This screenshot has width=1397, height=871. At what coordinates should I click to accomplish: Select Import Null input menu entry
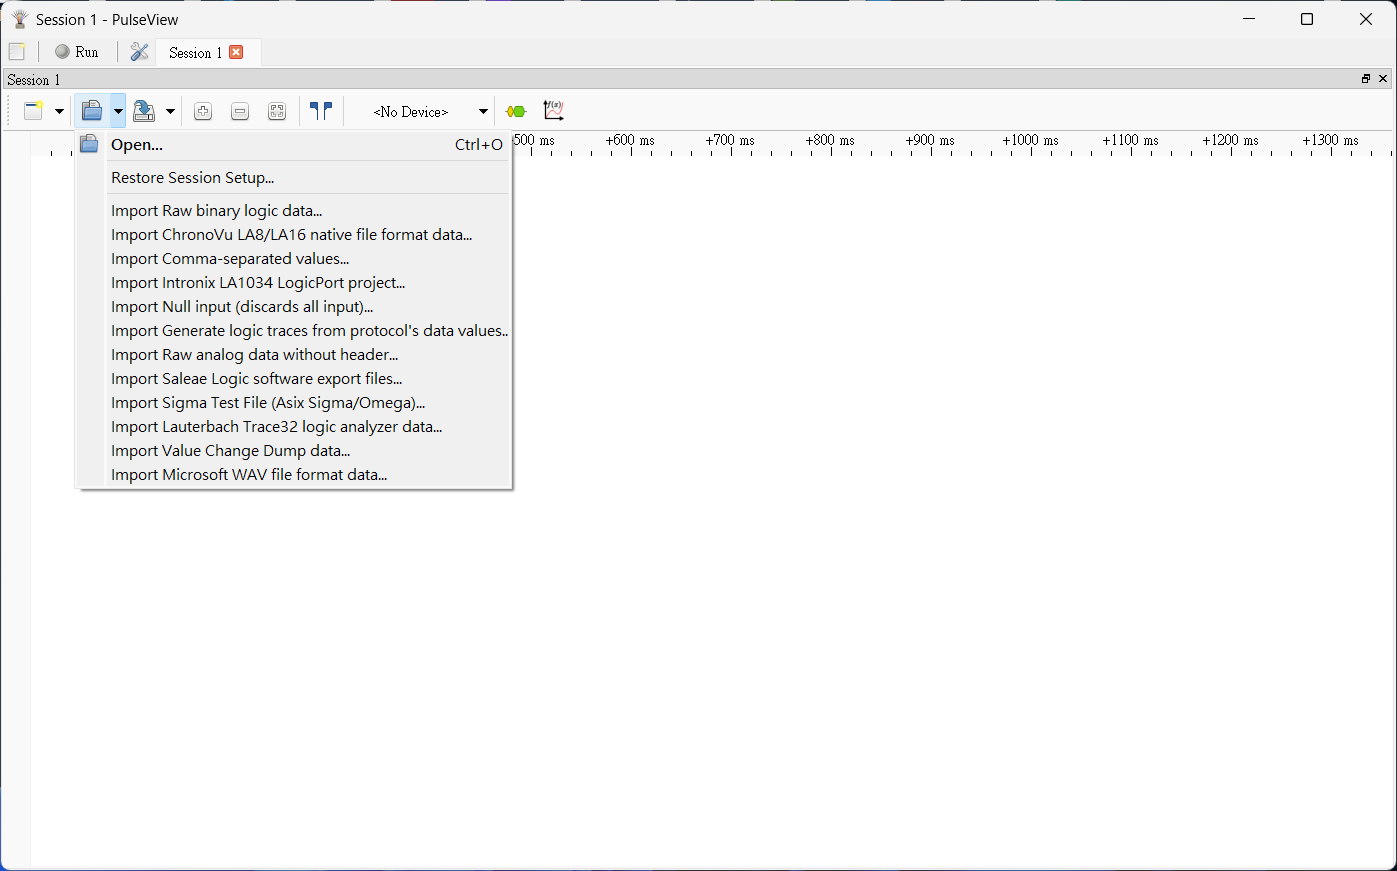pyautogui.click(x=294, y=307)
